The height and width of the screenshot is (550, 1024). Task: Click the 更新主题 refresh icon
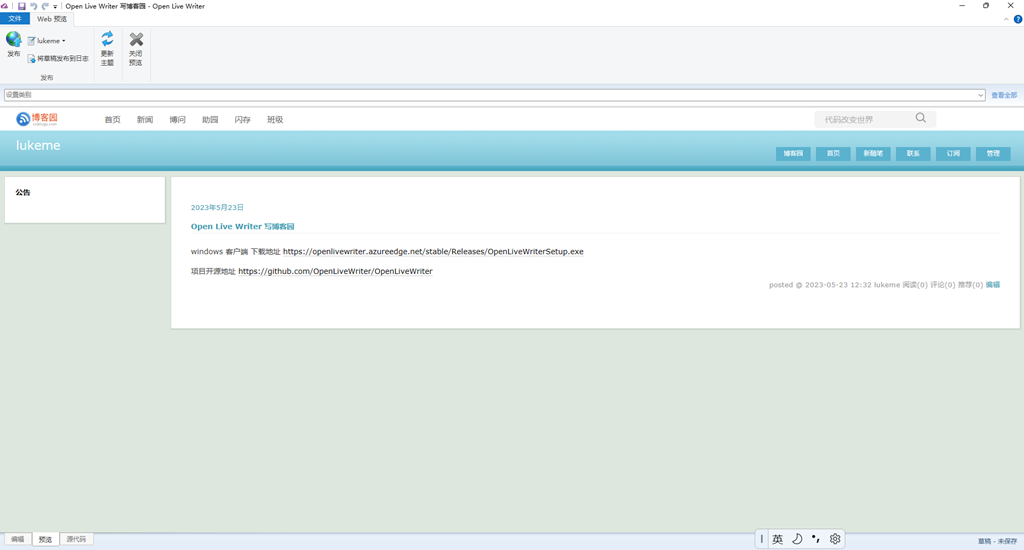point(107,39)
